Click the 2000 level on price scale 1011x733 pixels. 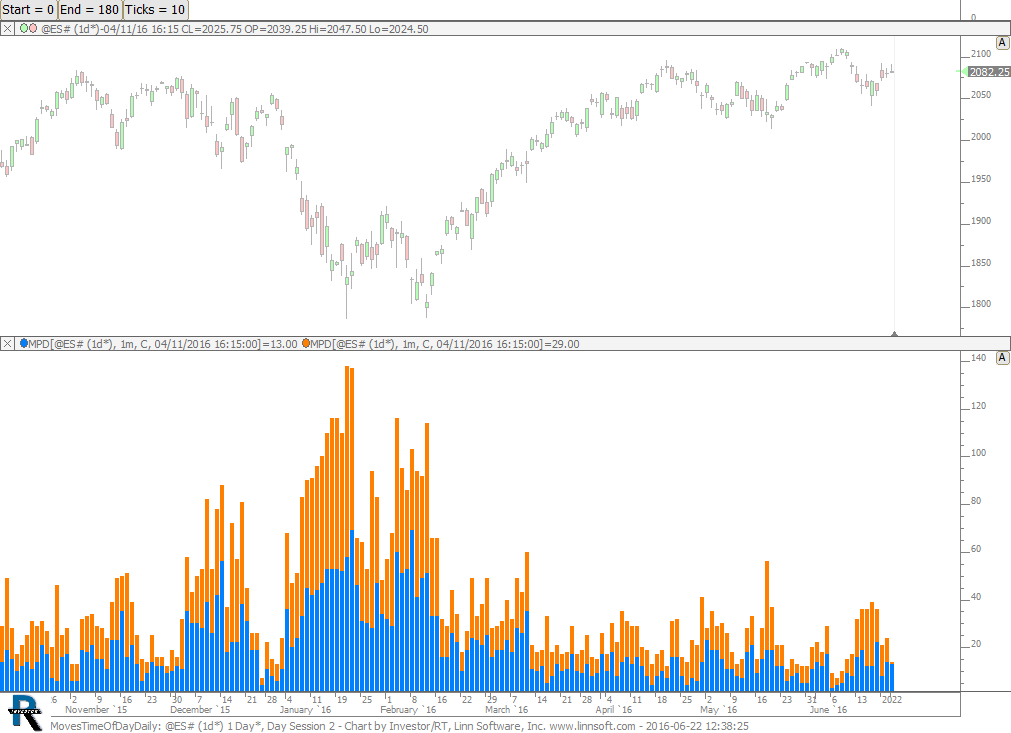click(x=980, y=137)
